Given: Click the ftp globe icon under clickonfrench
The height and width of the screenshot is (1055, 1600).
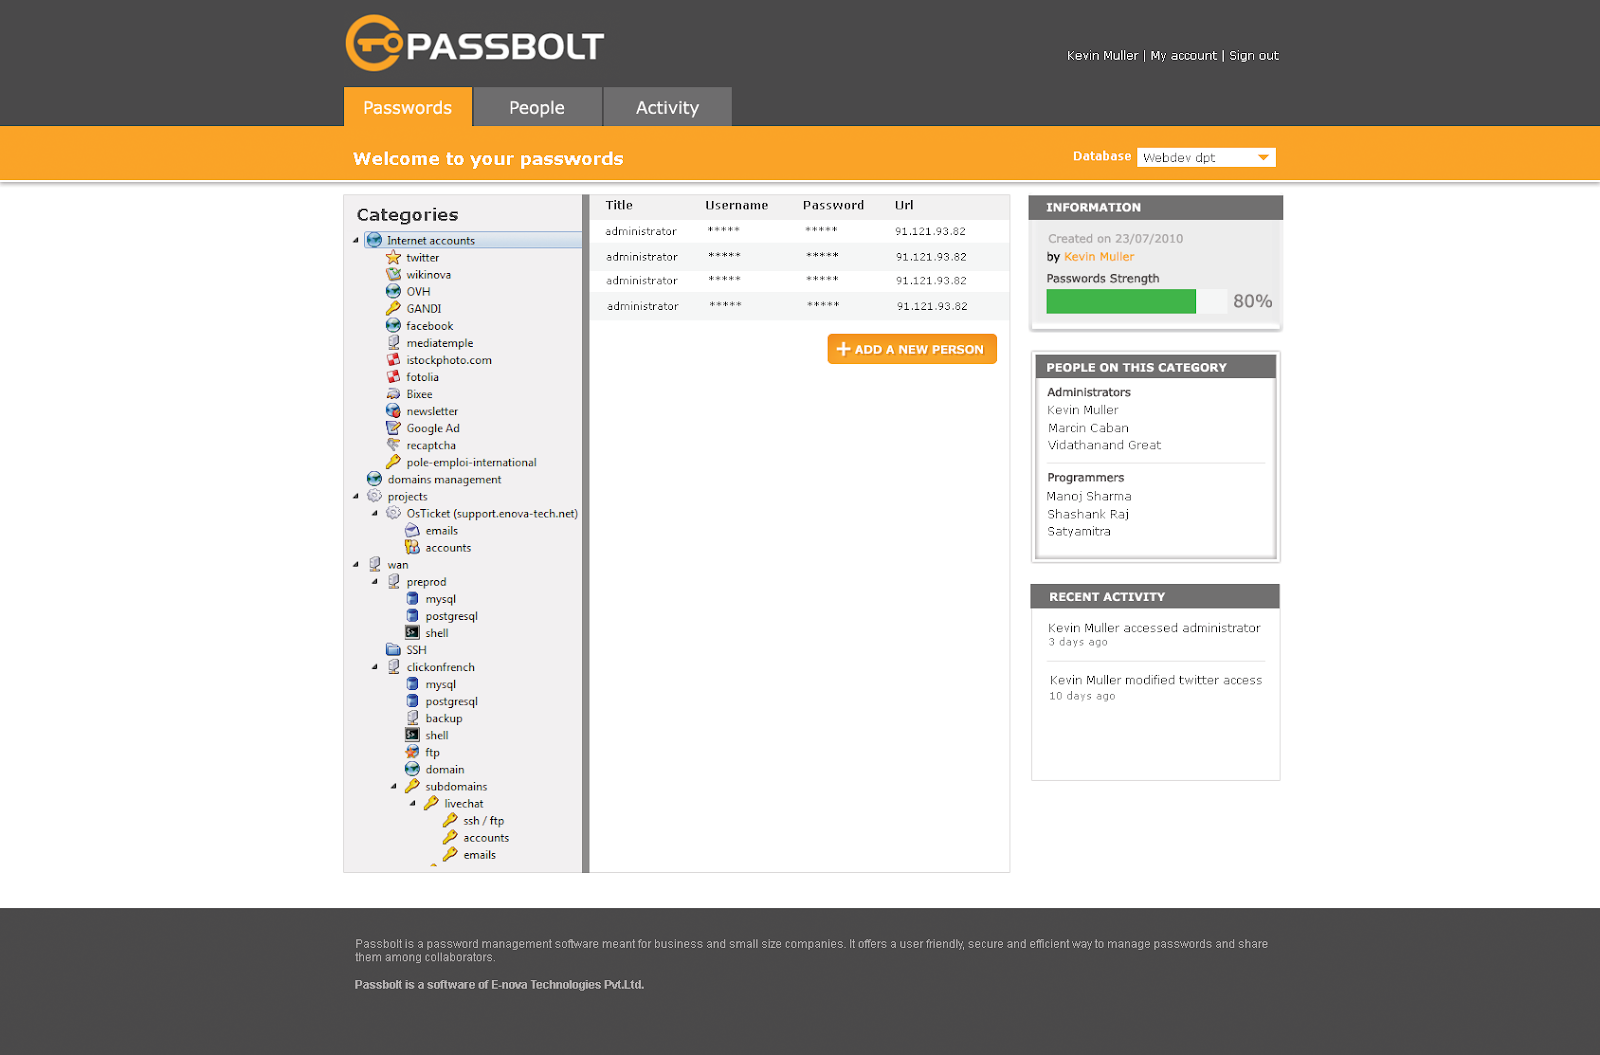Looking at the screenshot, I should point(413,752).
